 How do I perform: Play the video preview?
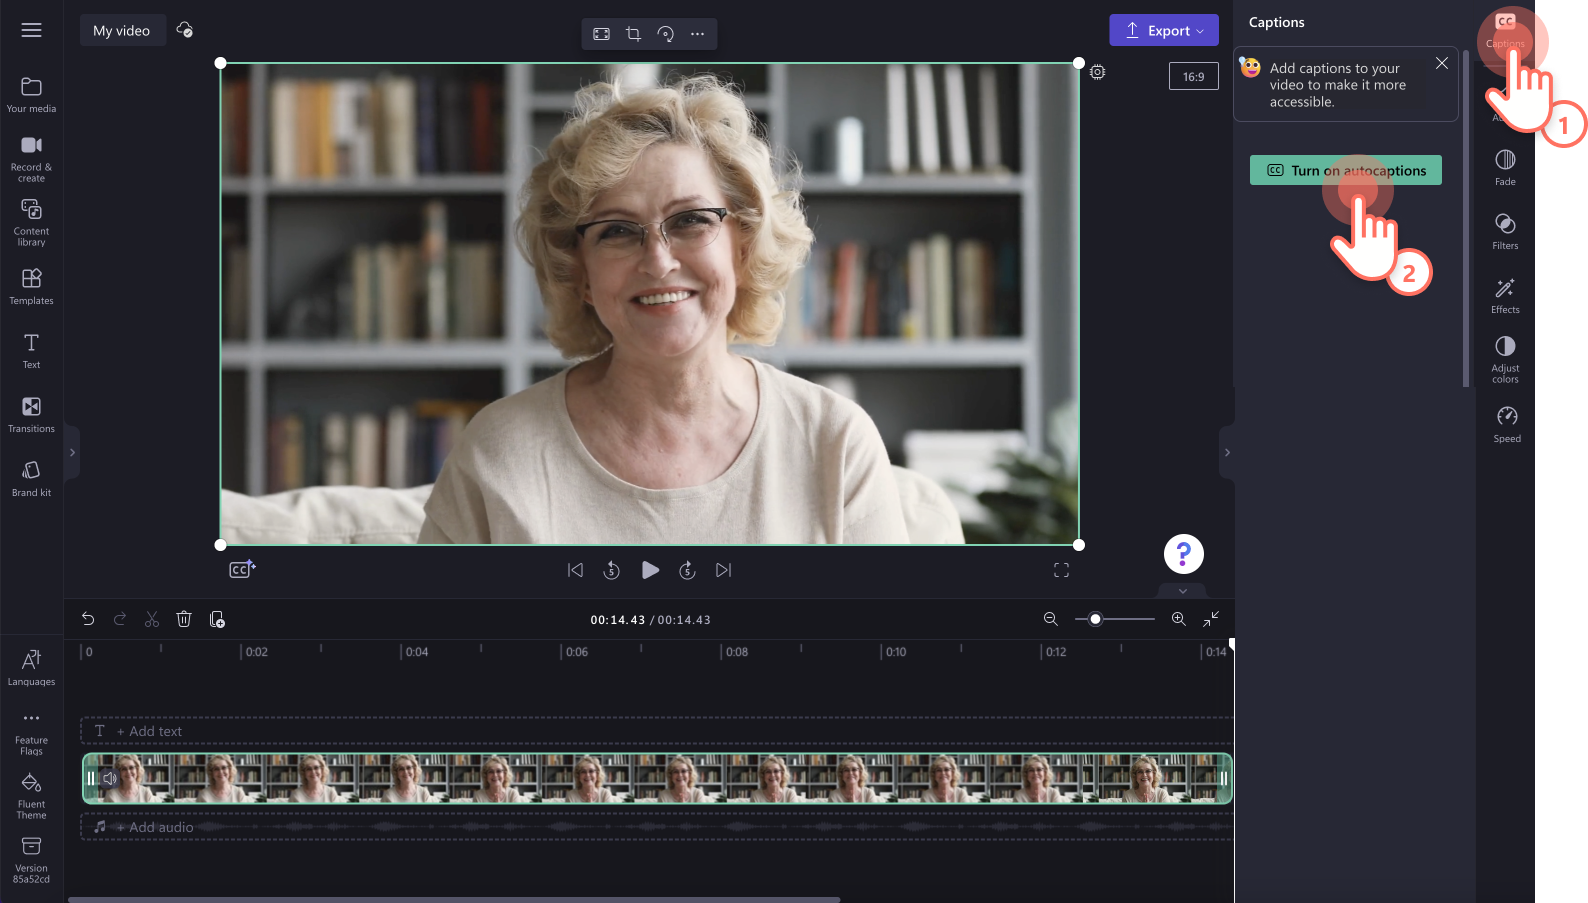pyautogui.click(x=650, y=570)
